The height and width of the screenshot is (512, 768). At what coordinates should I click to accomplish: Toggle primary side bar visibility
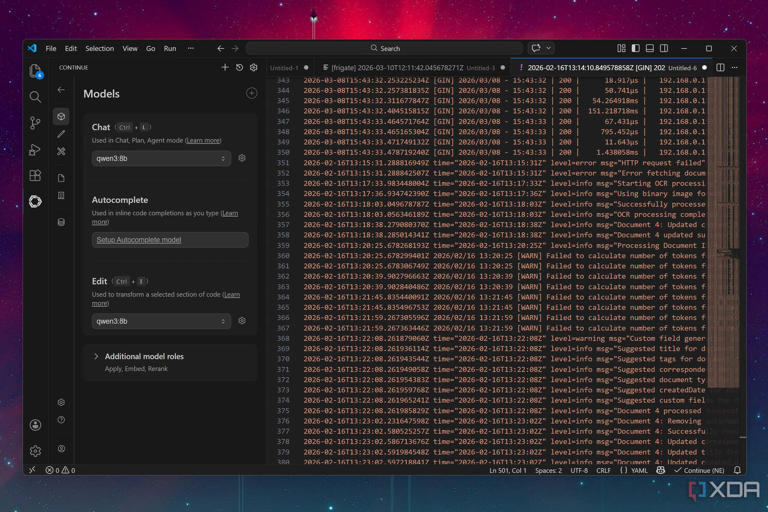635,48
